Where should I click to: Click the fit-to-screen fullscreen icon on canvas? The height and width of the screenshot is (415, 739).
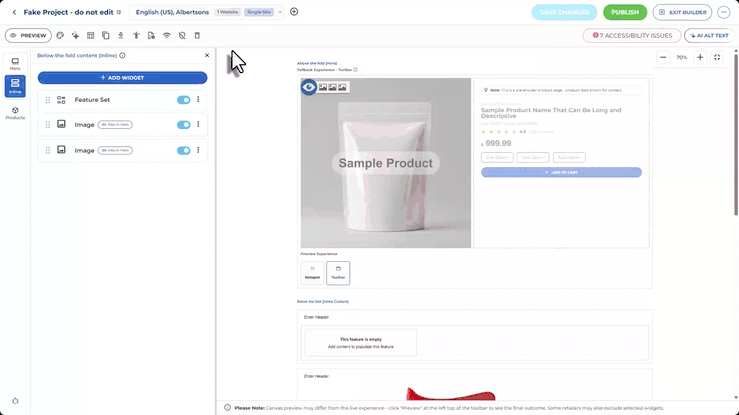pos(717,57)
